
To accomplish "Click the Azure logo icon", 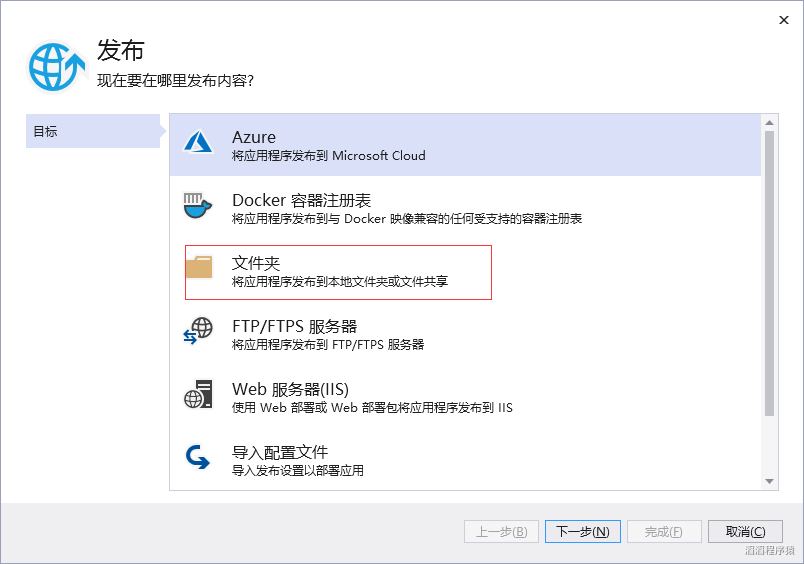I will tap(199, 143).
